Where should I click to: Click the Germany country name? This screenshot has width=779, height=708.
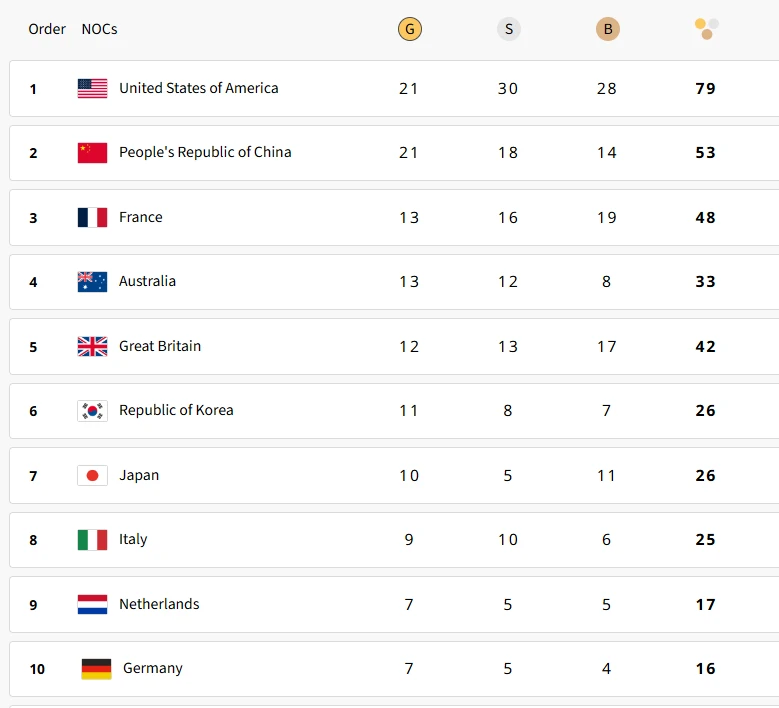[x=152, y=668]
